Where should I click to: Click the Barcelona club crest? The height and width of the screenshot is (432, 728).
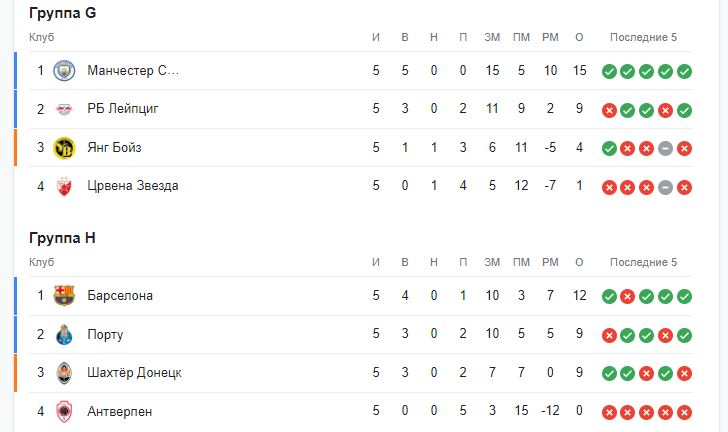(x=64, y=296)
